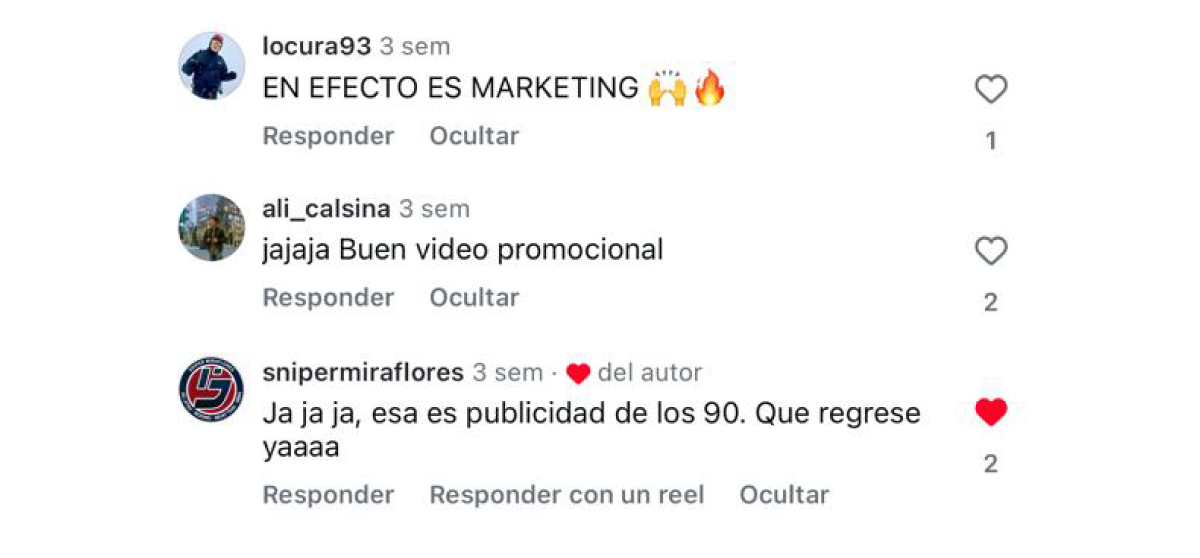Viewport: 1200px width, 558px height.
Task: Like locura93's comment with heart icon
Action: tap(990, 90)
